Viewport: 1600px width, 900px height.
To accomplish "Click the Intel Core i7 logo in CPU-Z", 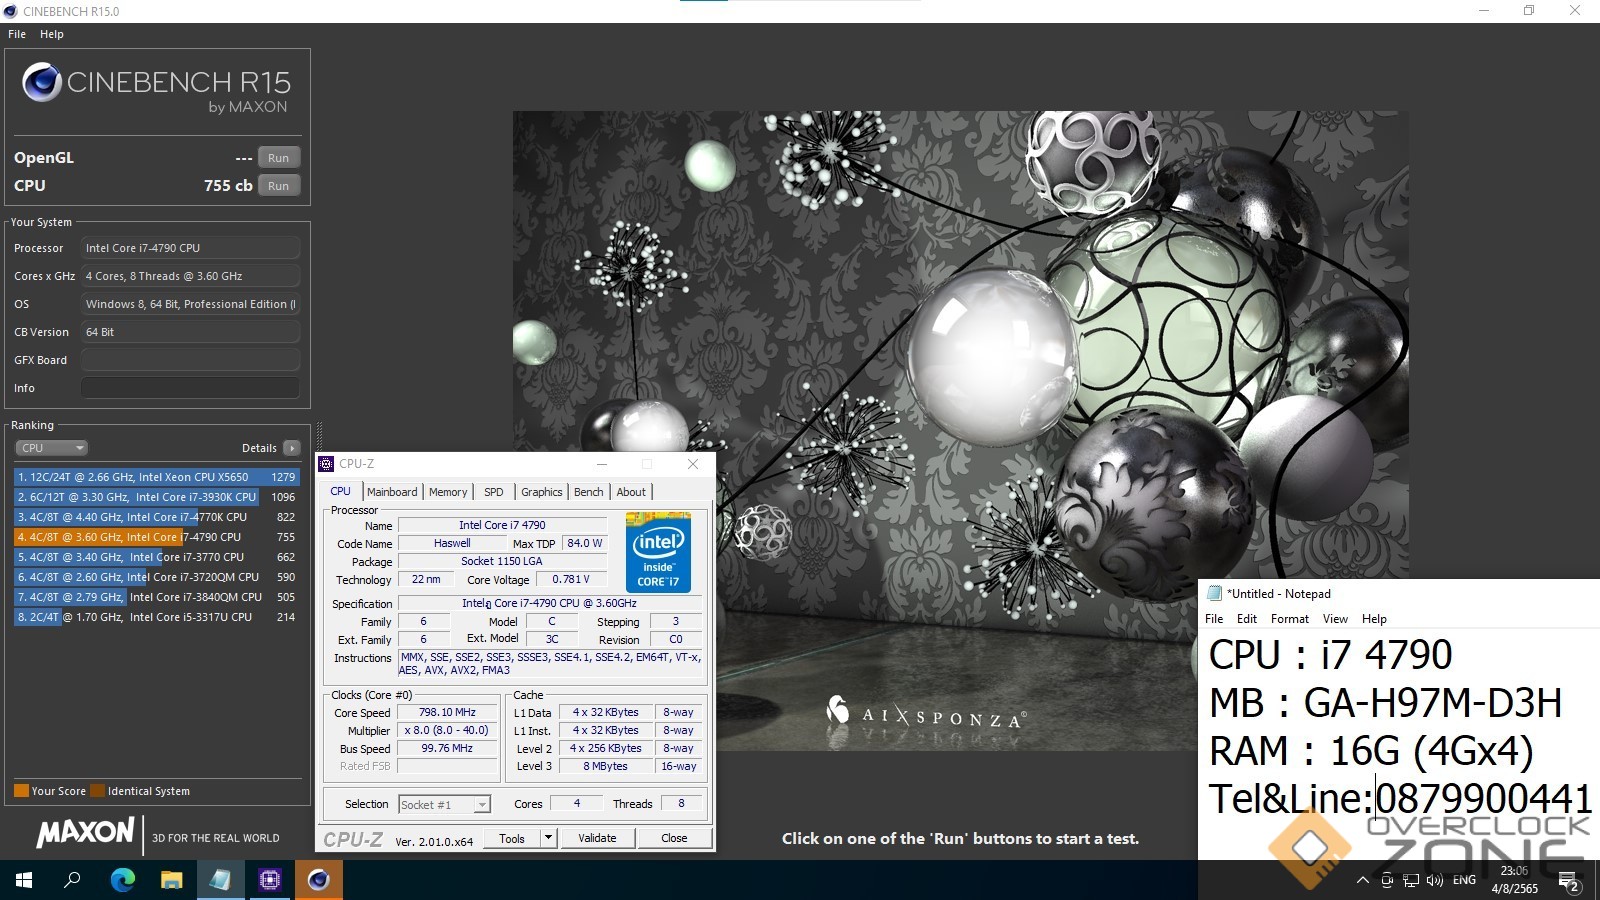I will click(x=658, y=551).
